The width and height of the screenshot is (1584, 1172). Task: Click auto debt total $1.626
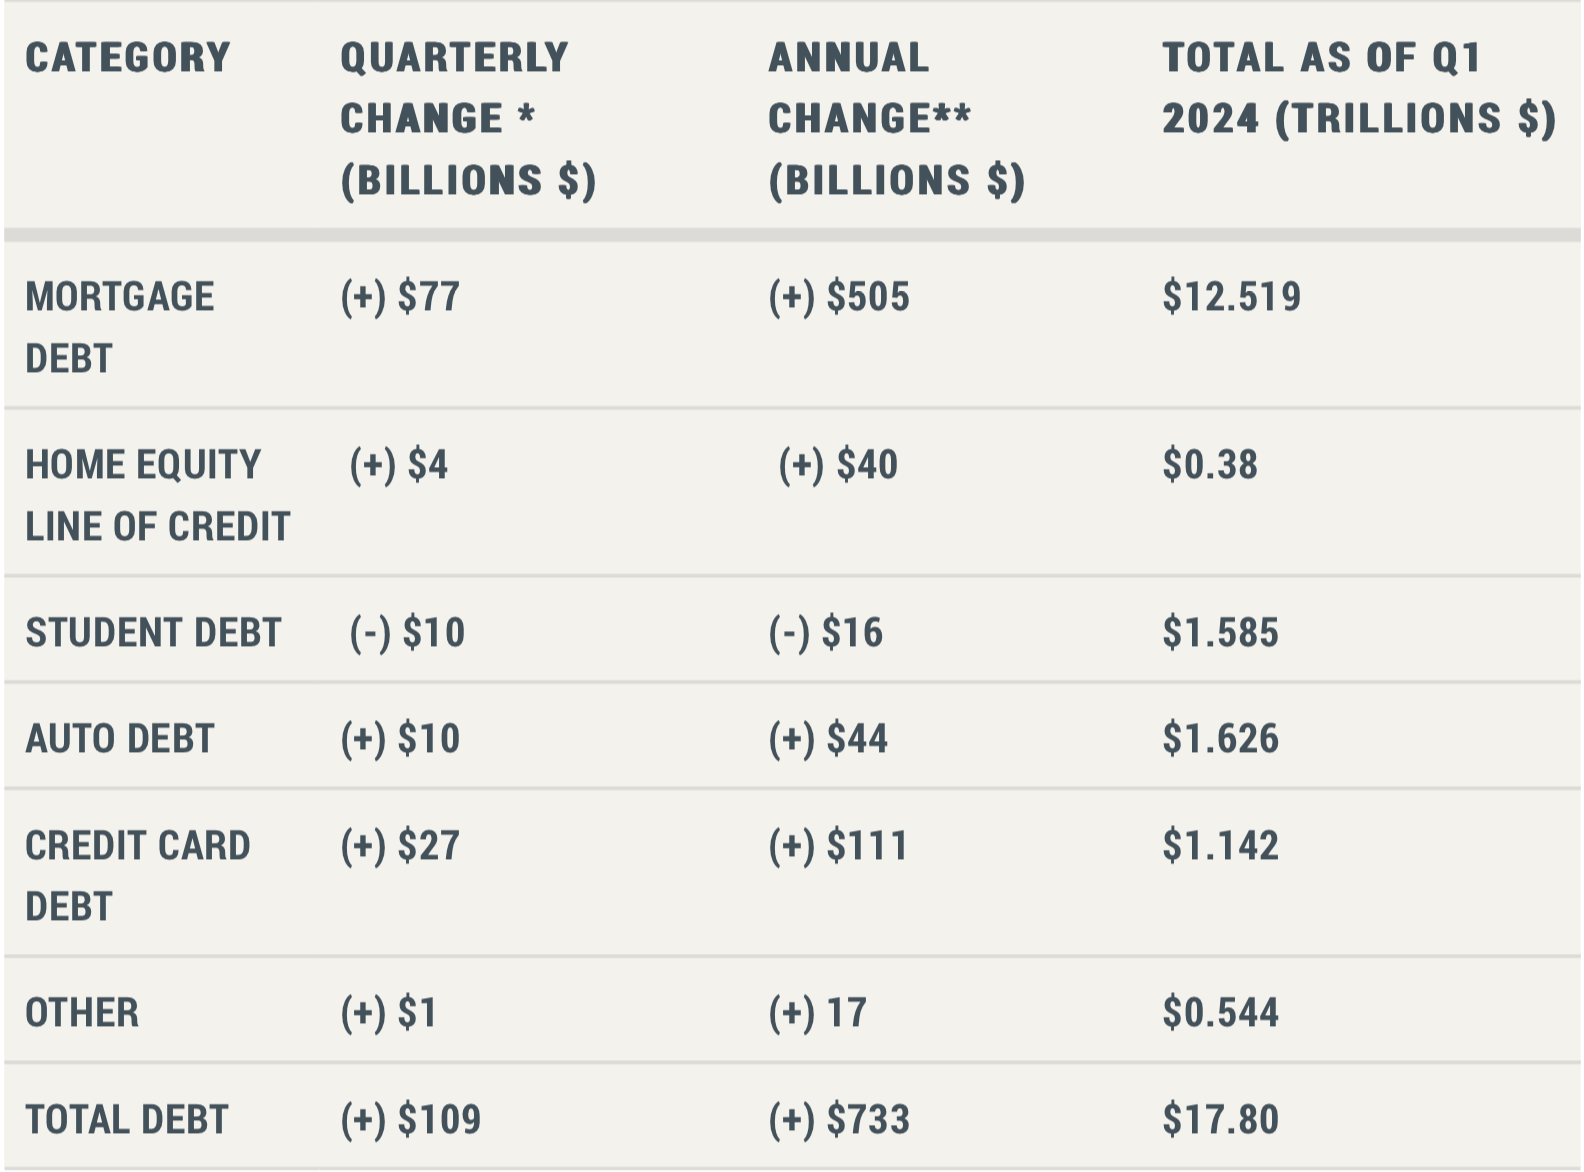click(1220, 739)
